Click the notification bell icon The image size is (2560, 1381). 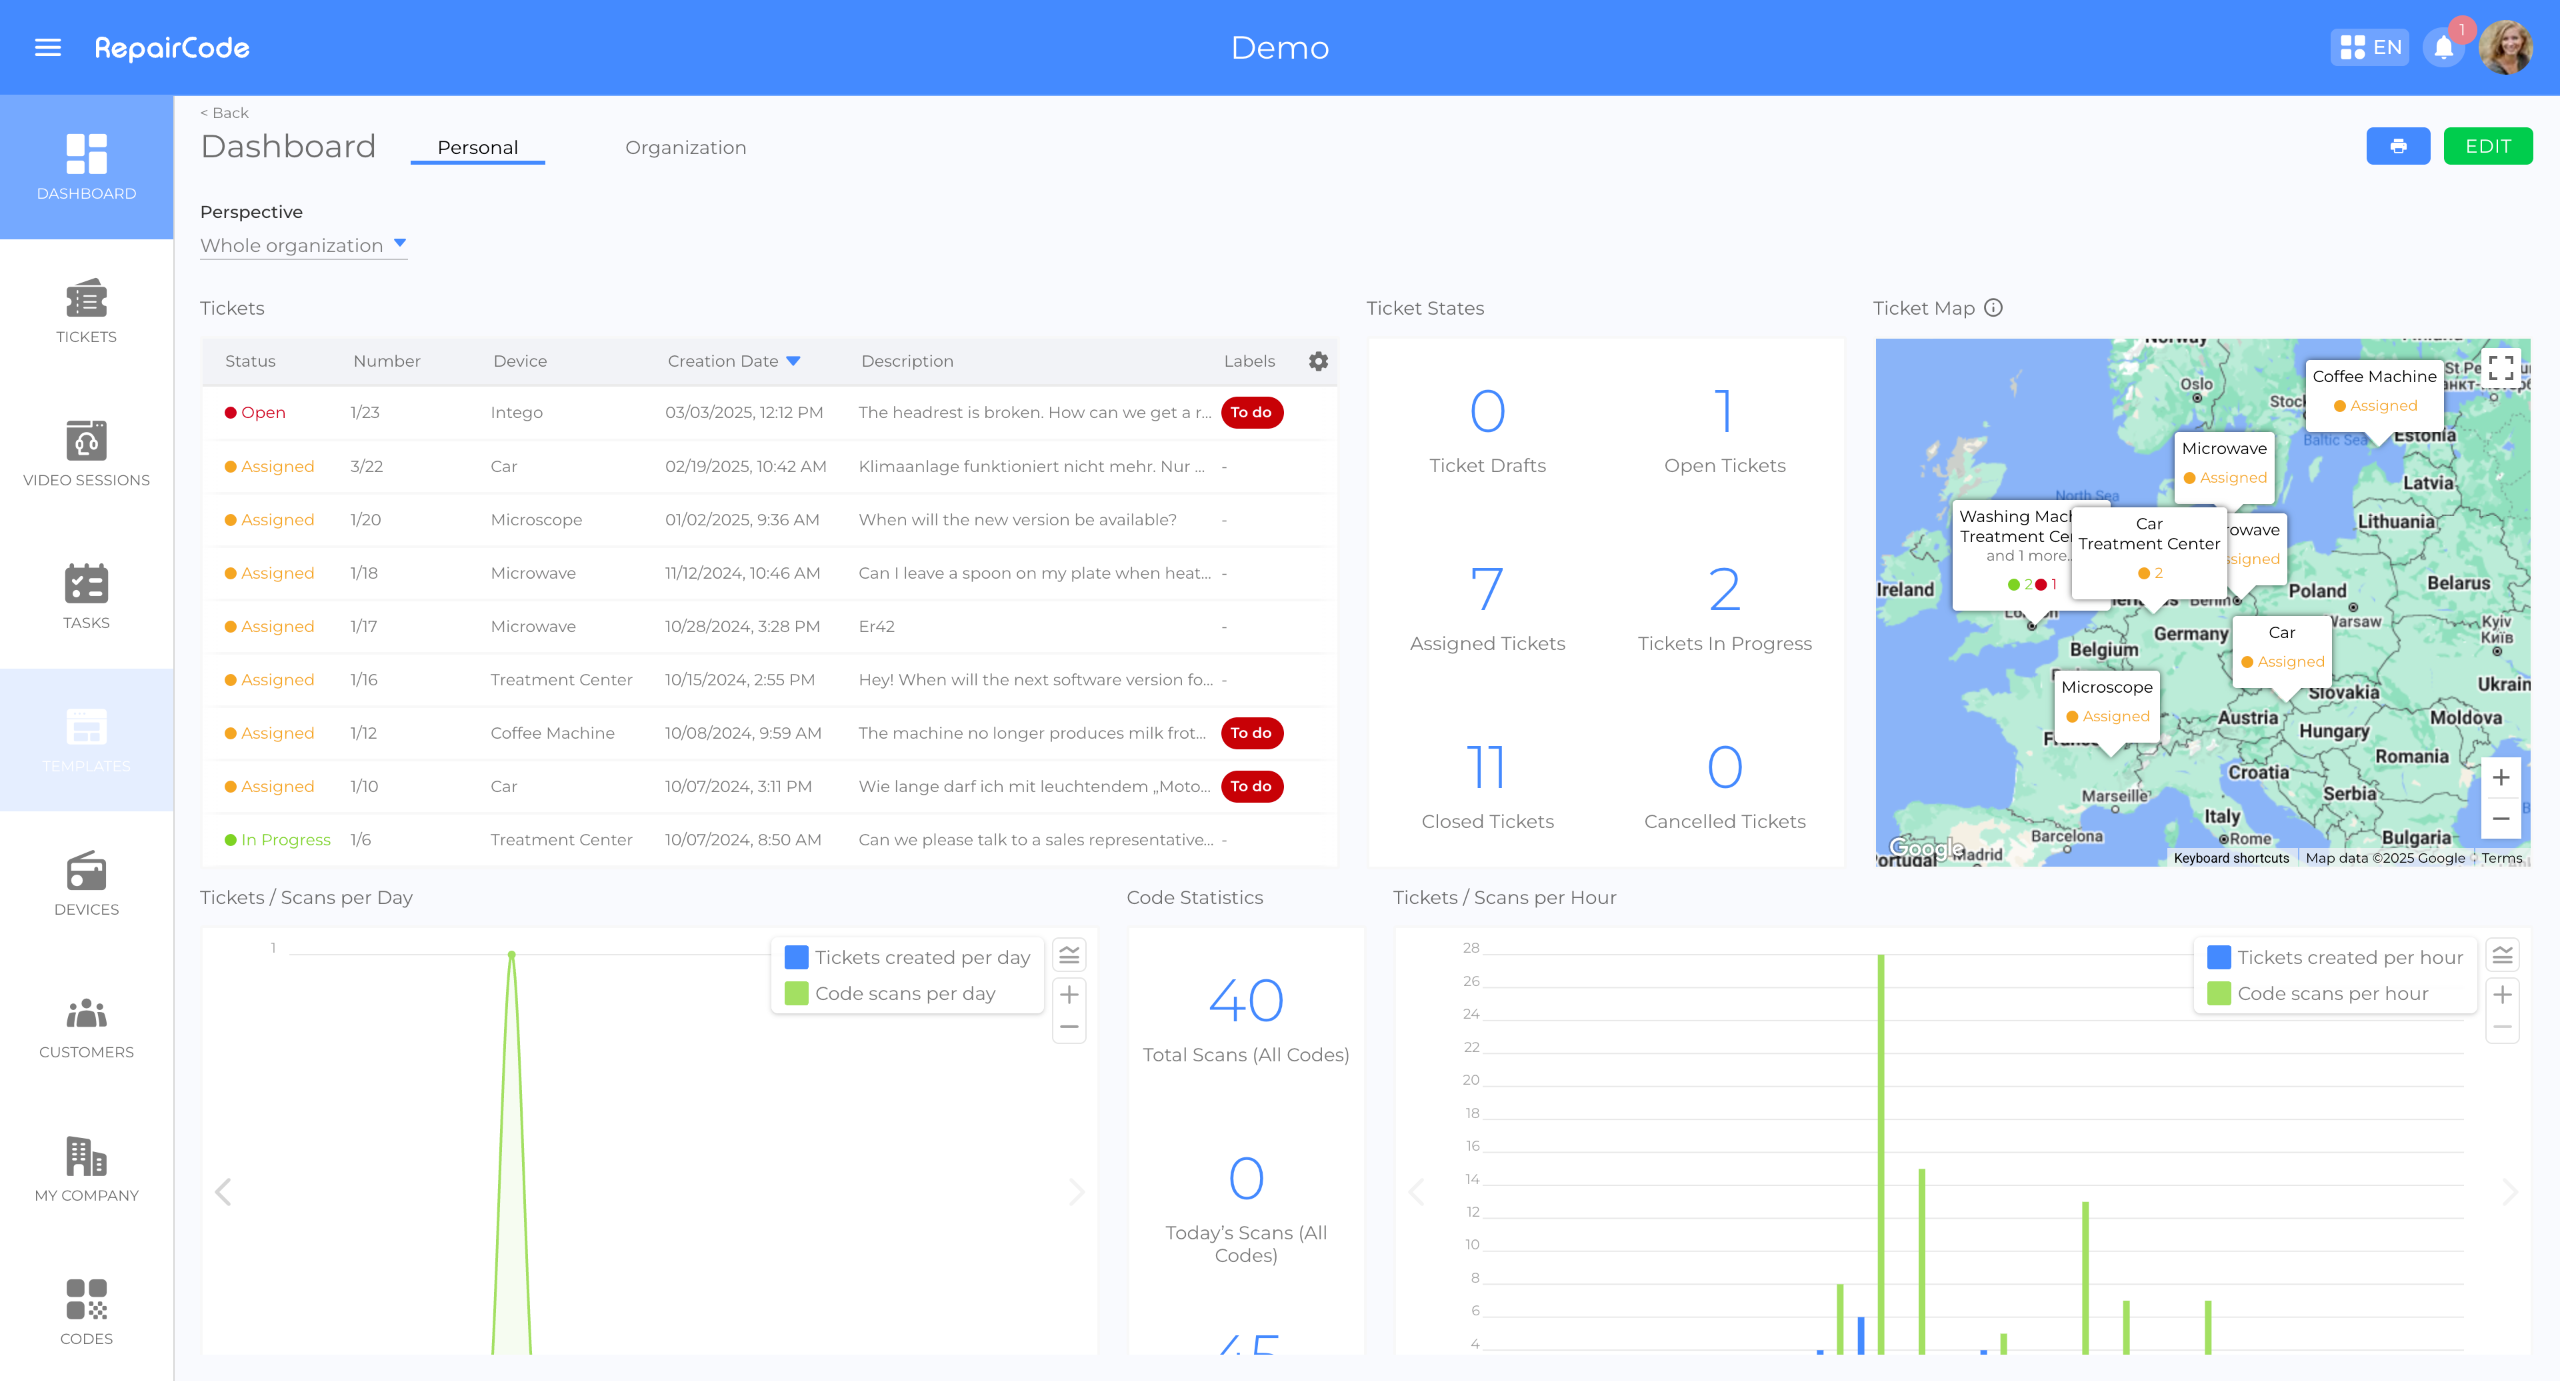coord(2443,47)
